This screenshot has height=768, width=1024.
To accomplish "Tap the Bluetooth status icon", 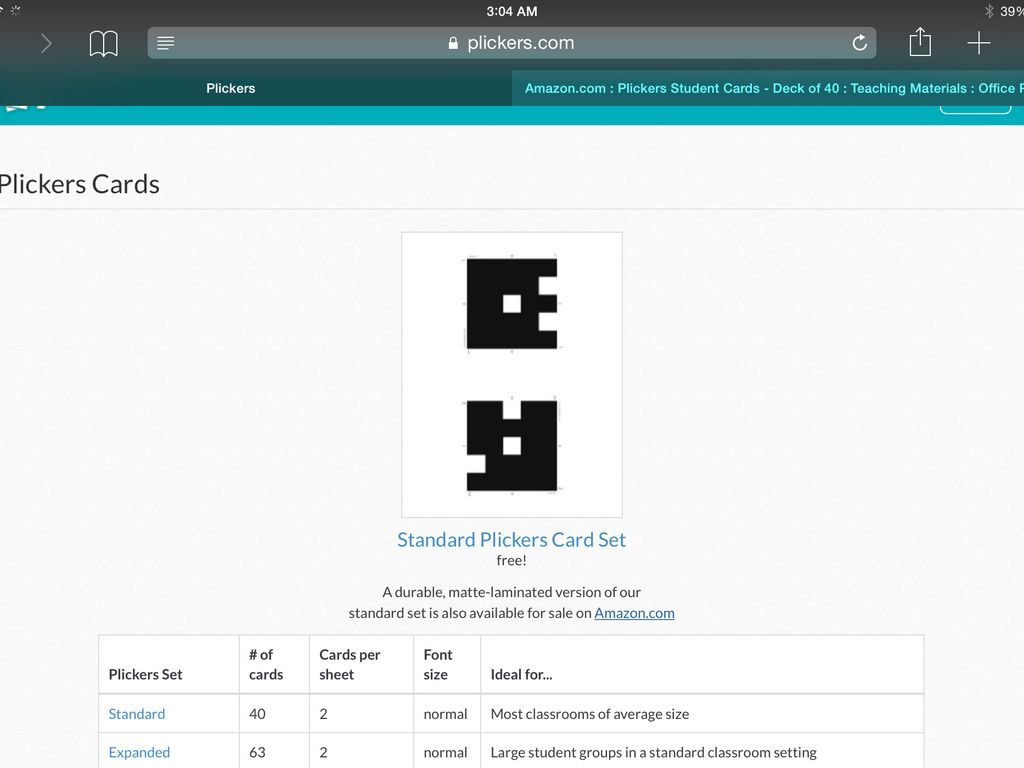I will [989, 11].
